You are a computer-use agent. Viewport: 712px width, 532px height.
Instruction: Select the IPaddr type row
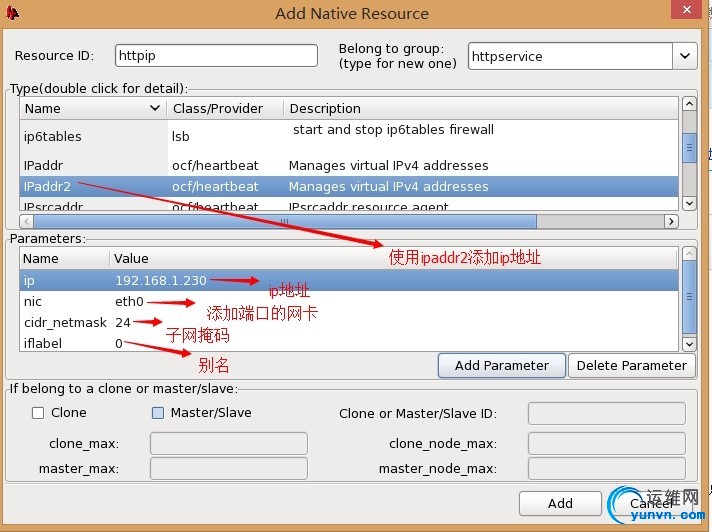click(349, 165)
